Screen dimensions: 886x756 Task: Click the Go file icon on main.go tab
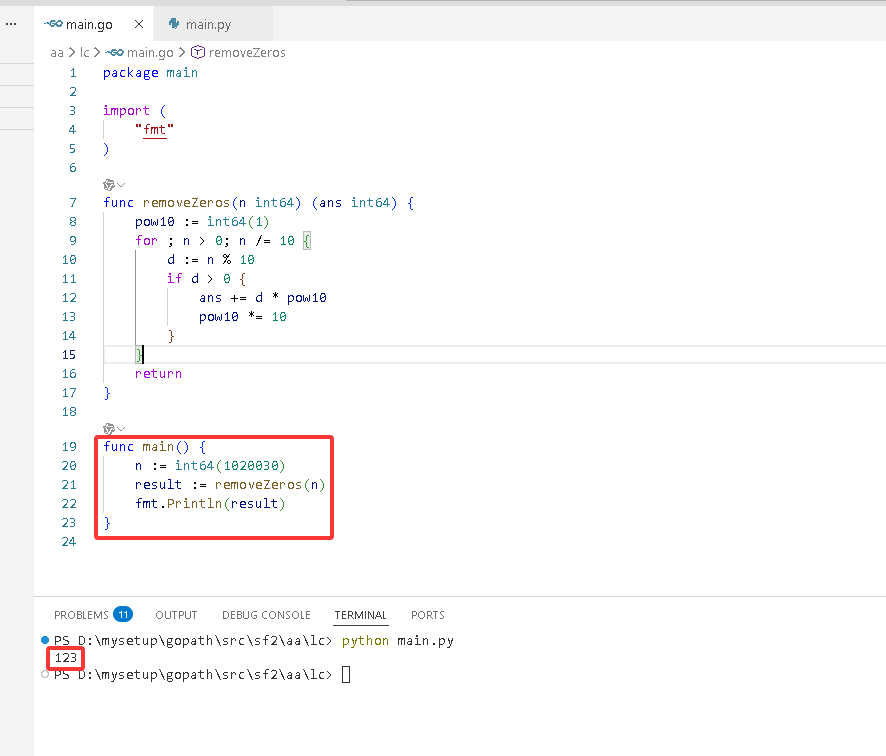pyautogui.click(x=53, y=24)
